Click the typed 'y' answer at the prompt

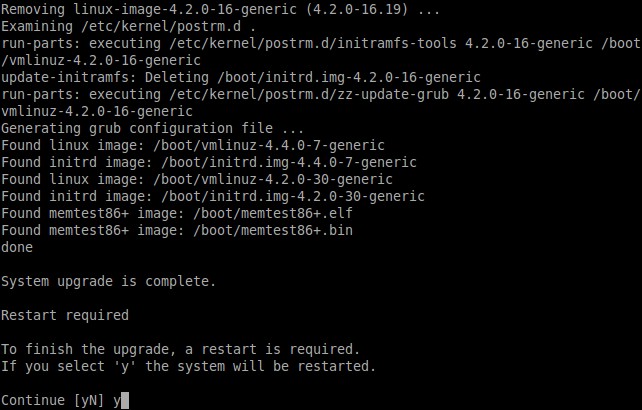116,401
